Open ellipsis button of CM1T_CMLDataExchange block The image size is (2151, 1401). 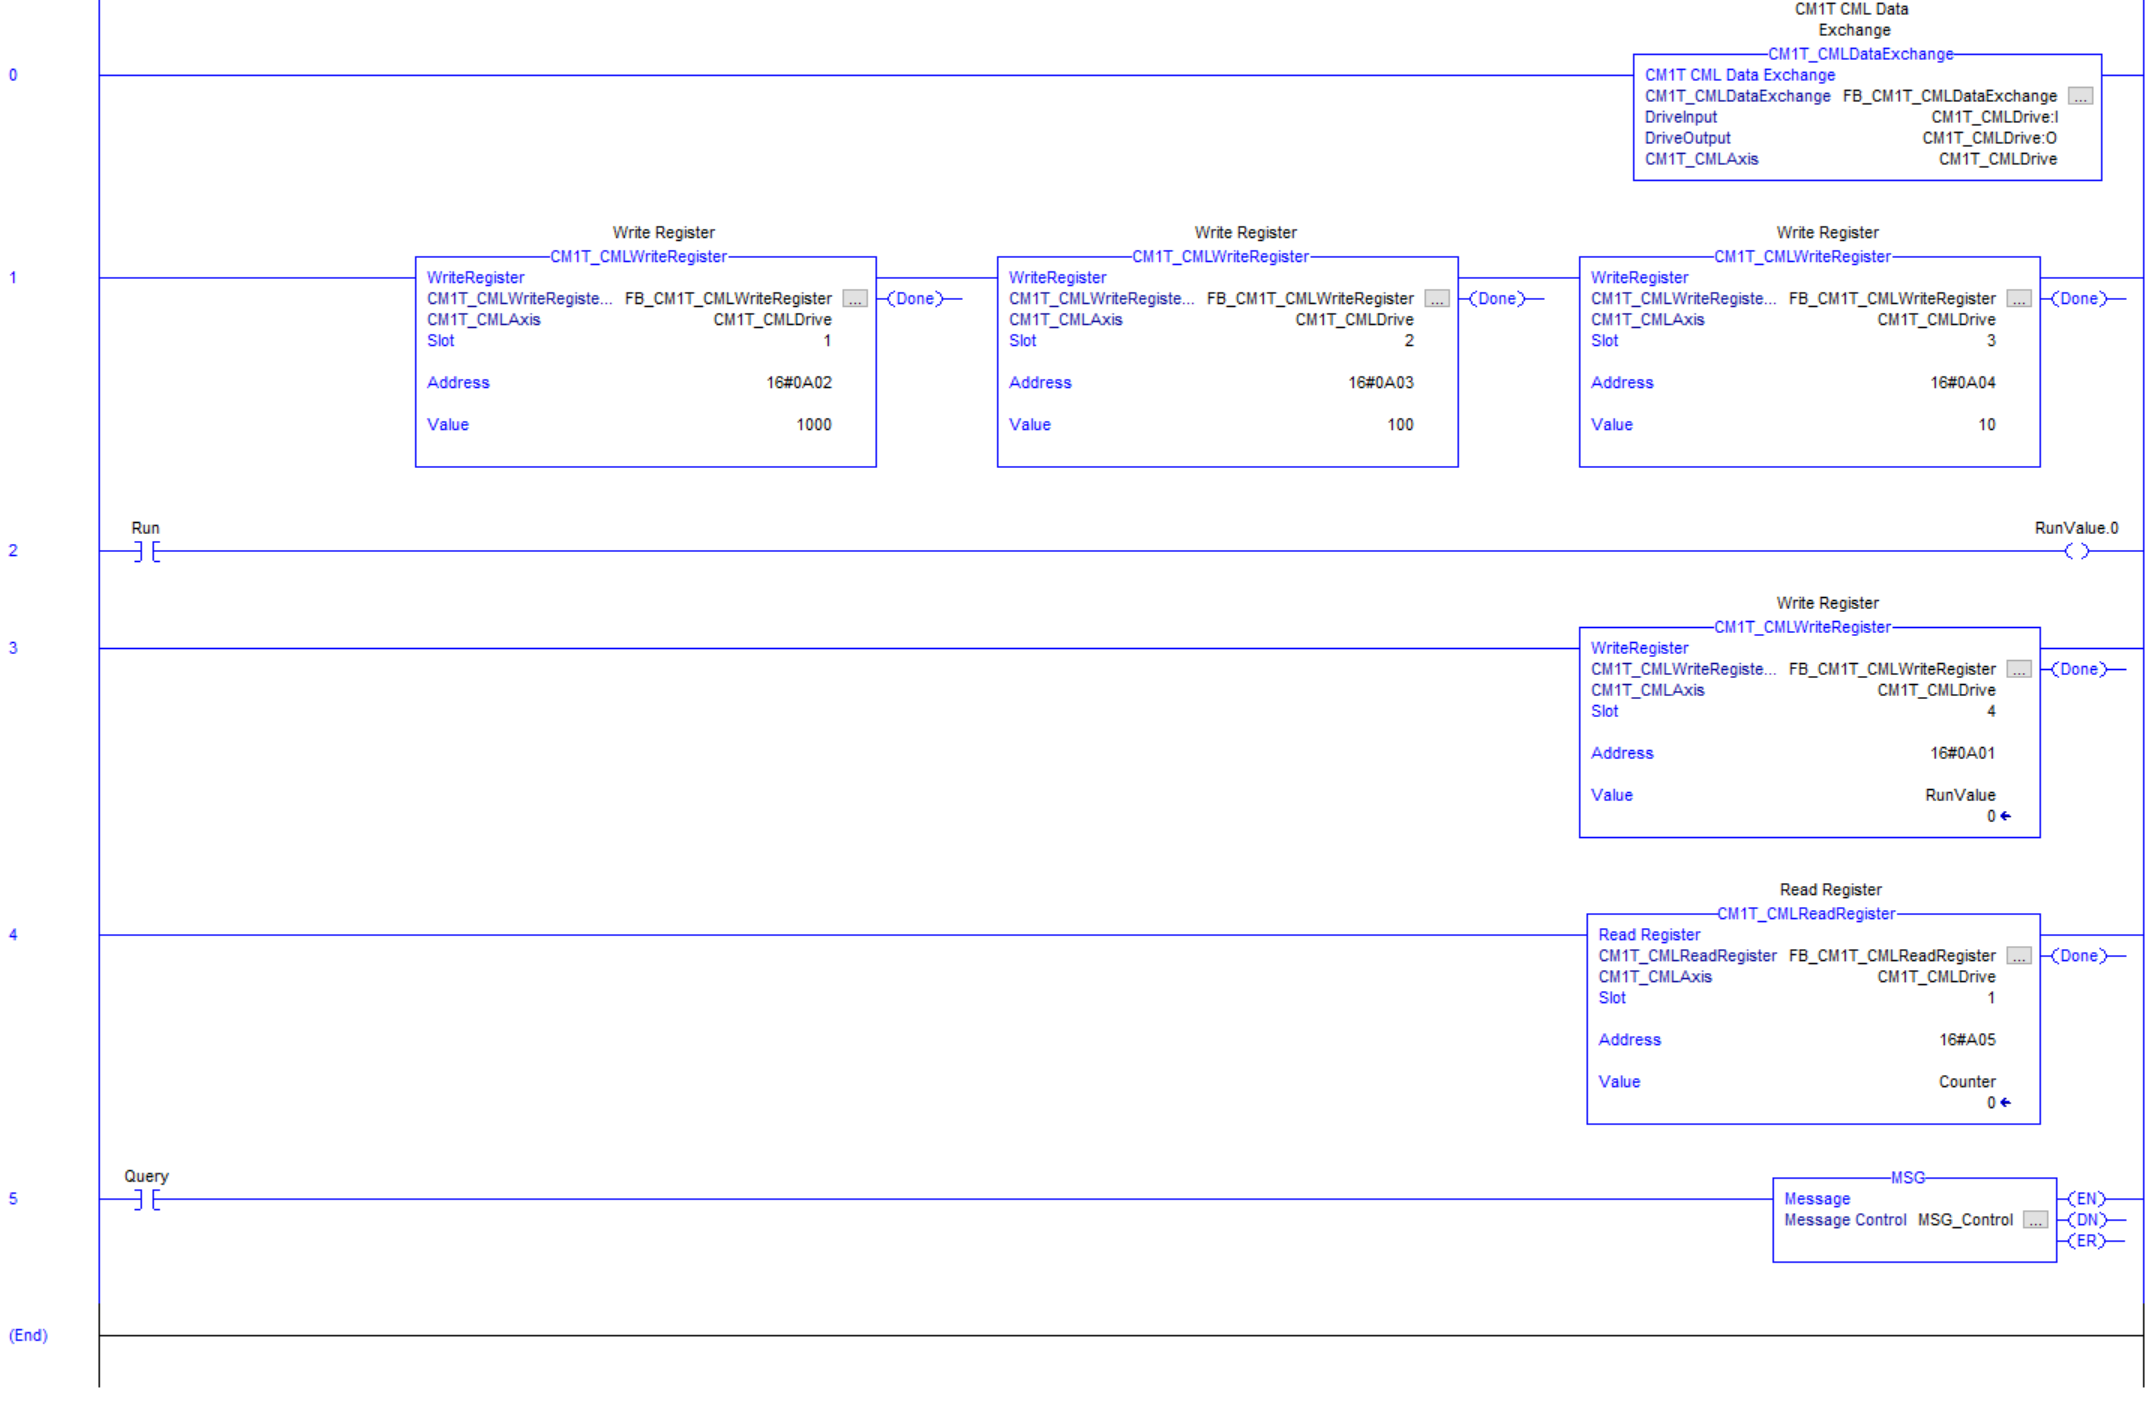click(2080, 96)
